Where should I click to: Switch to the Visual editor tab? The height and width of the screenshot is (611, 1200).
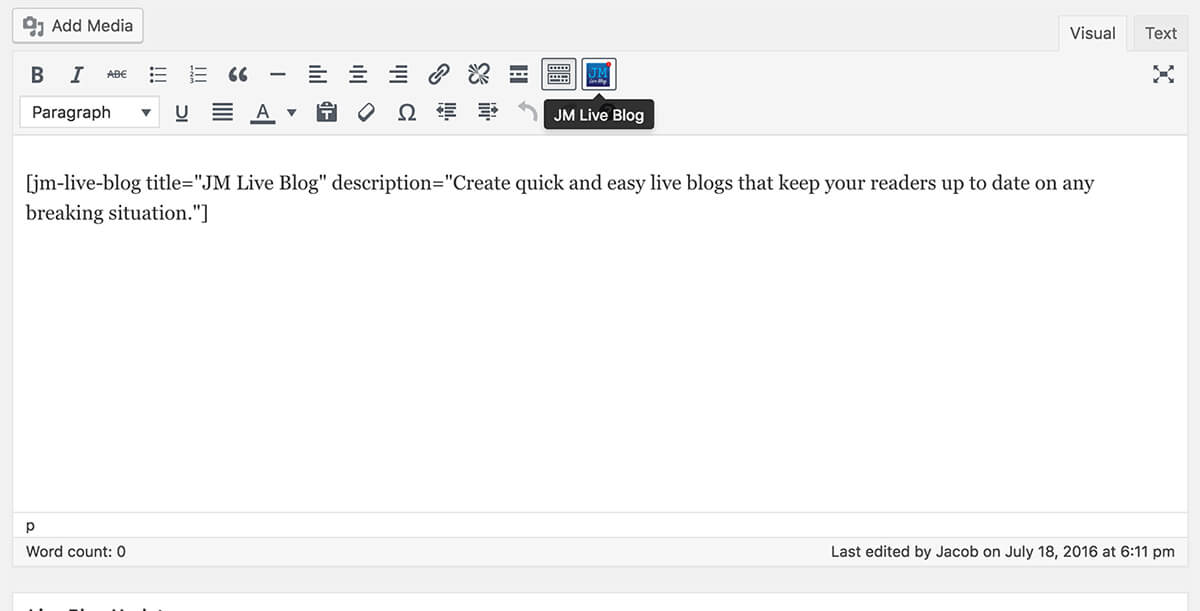1092,33
